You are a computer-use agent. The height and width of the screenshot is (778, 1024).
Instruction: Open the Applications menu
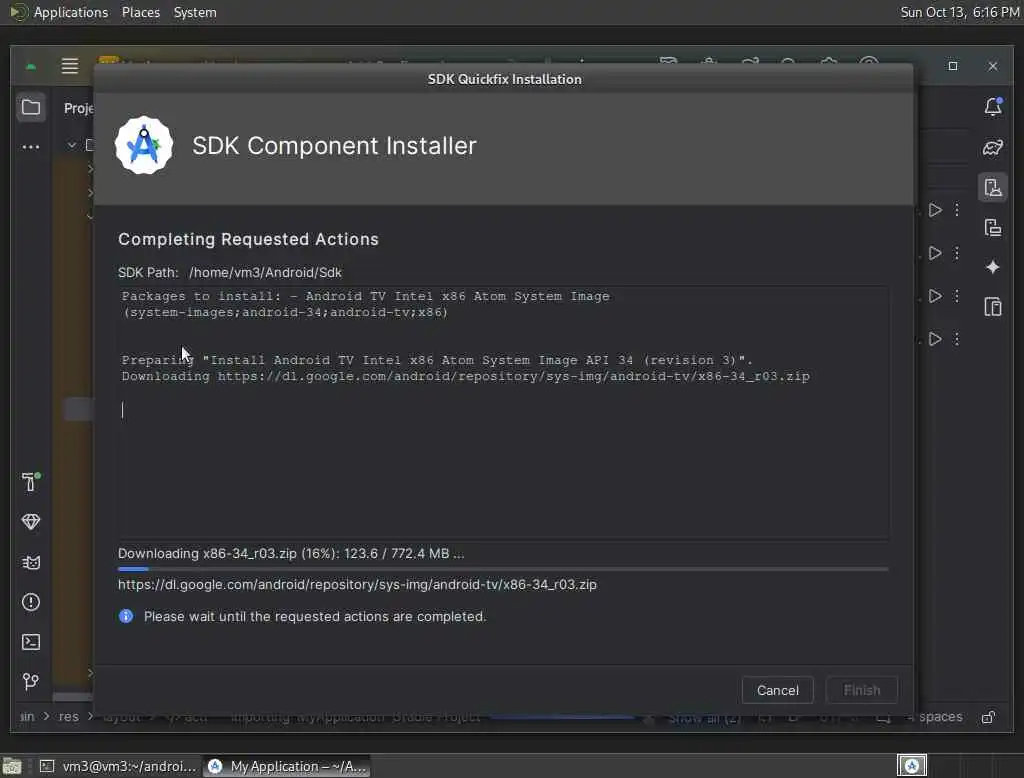(x=71, y=12)
